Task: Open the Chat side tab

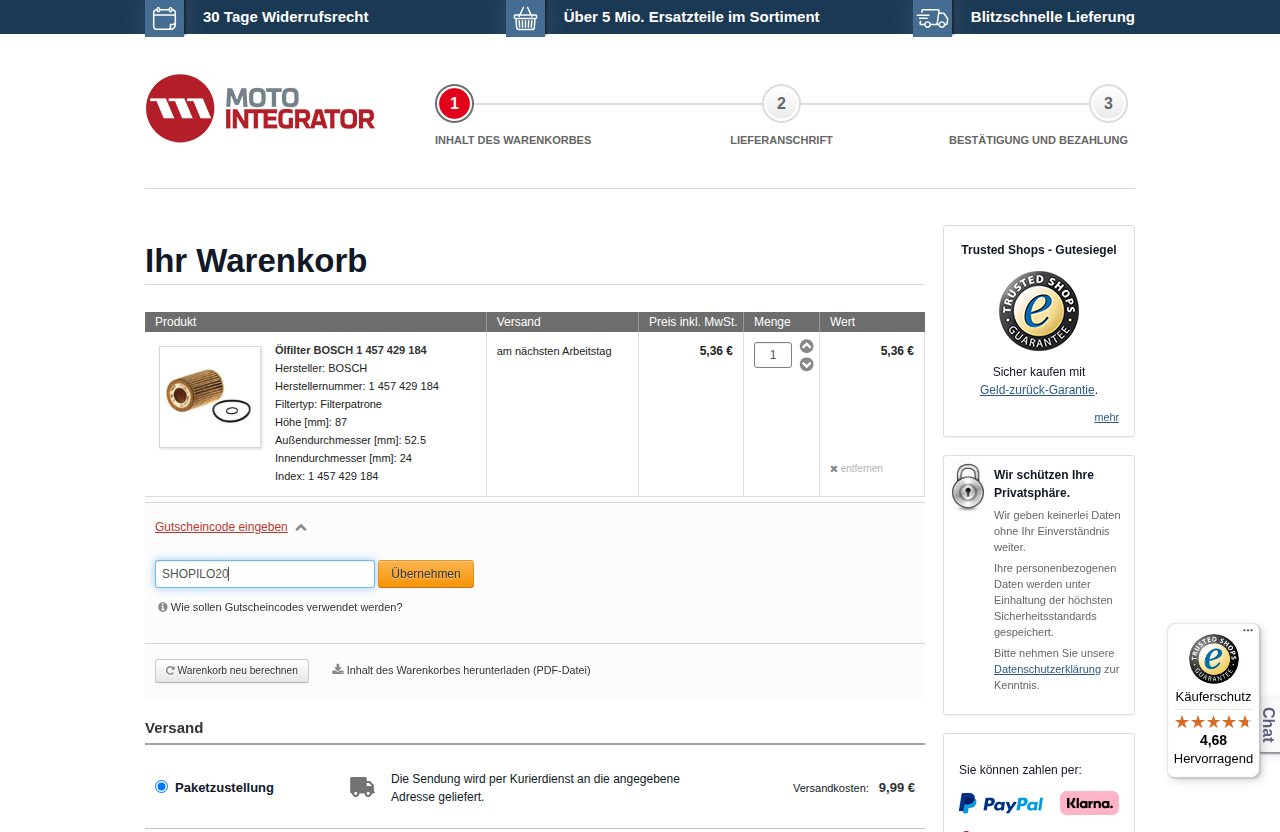Action: click(1269, 723)
